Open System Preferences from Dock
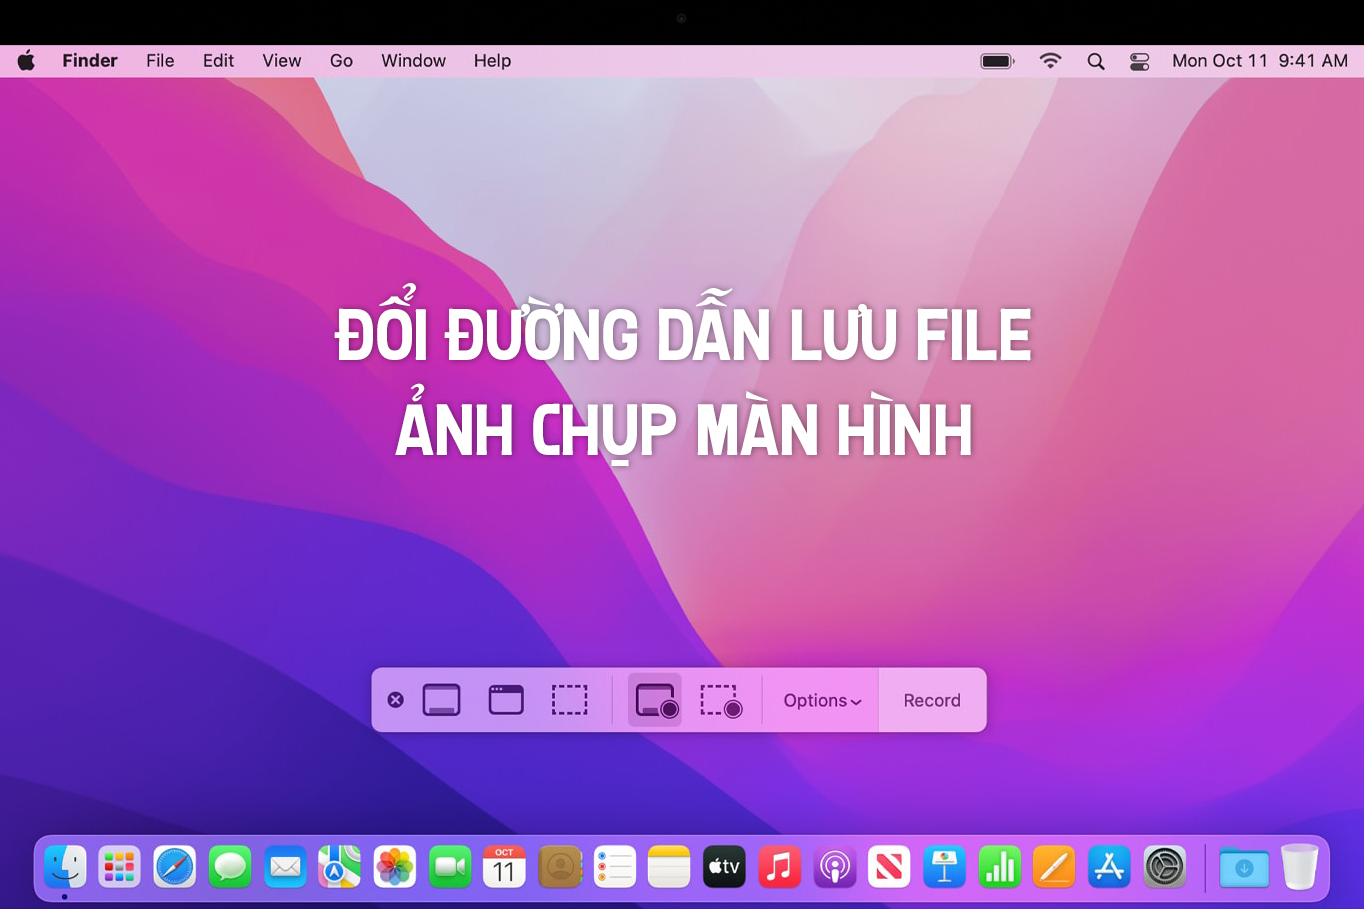The width and height of the screenshot is (1364, 909). click(x=1164, y=867)
